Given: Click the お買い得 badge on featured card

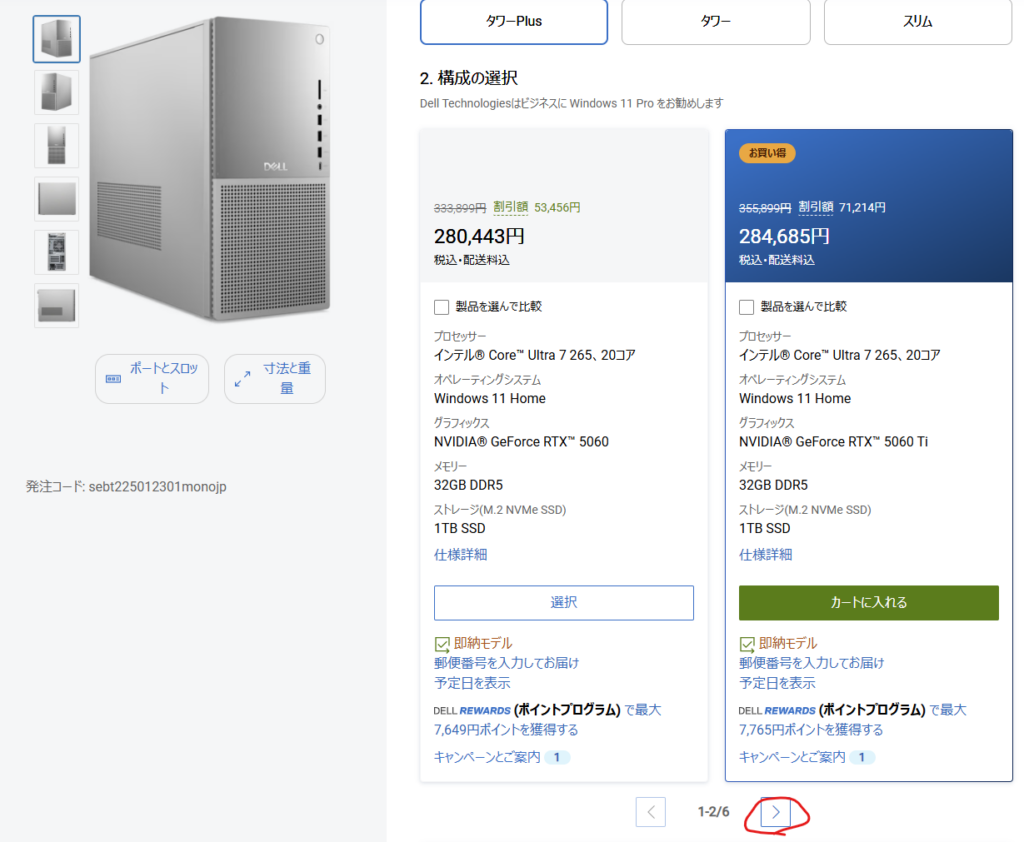Looking at the screenshot, I should [x=767, y=153].
